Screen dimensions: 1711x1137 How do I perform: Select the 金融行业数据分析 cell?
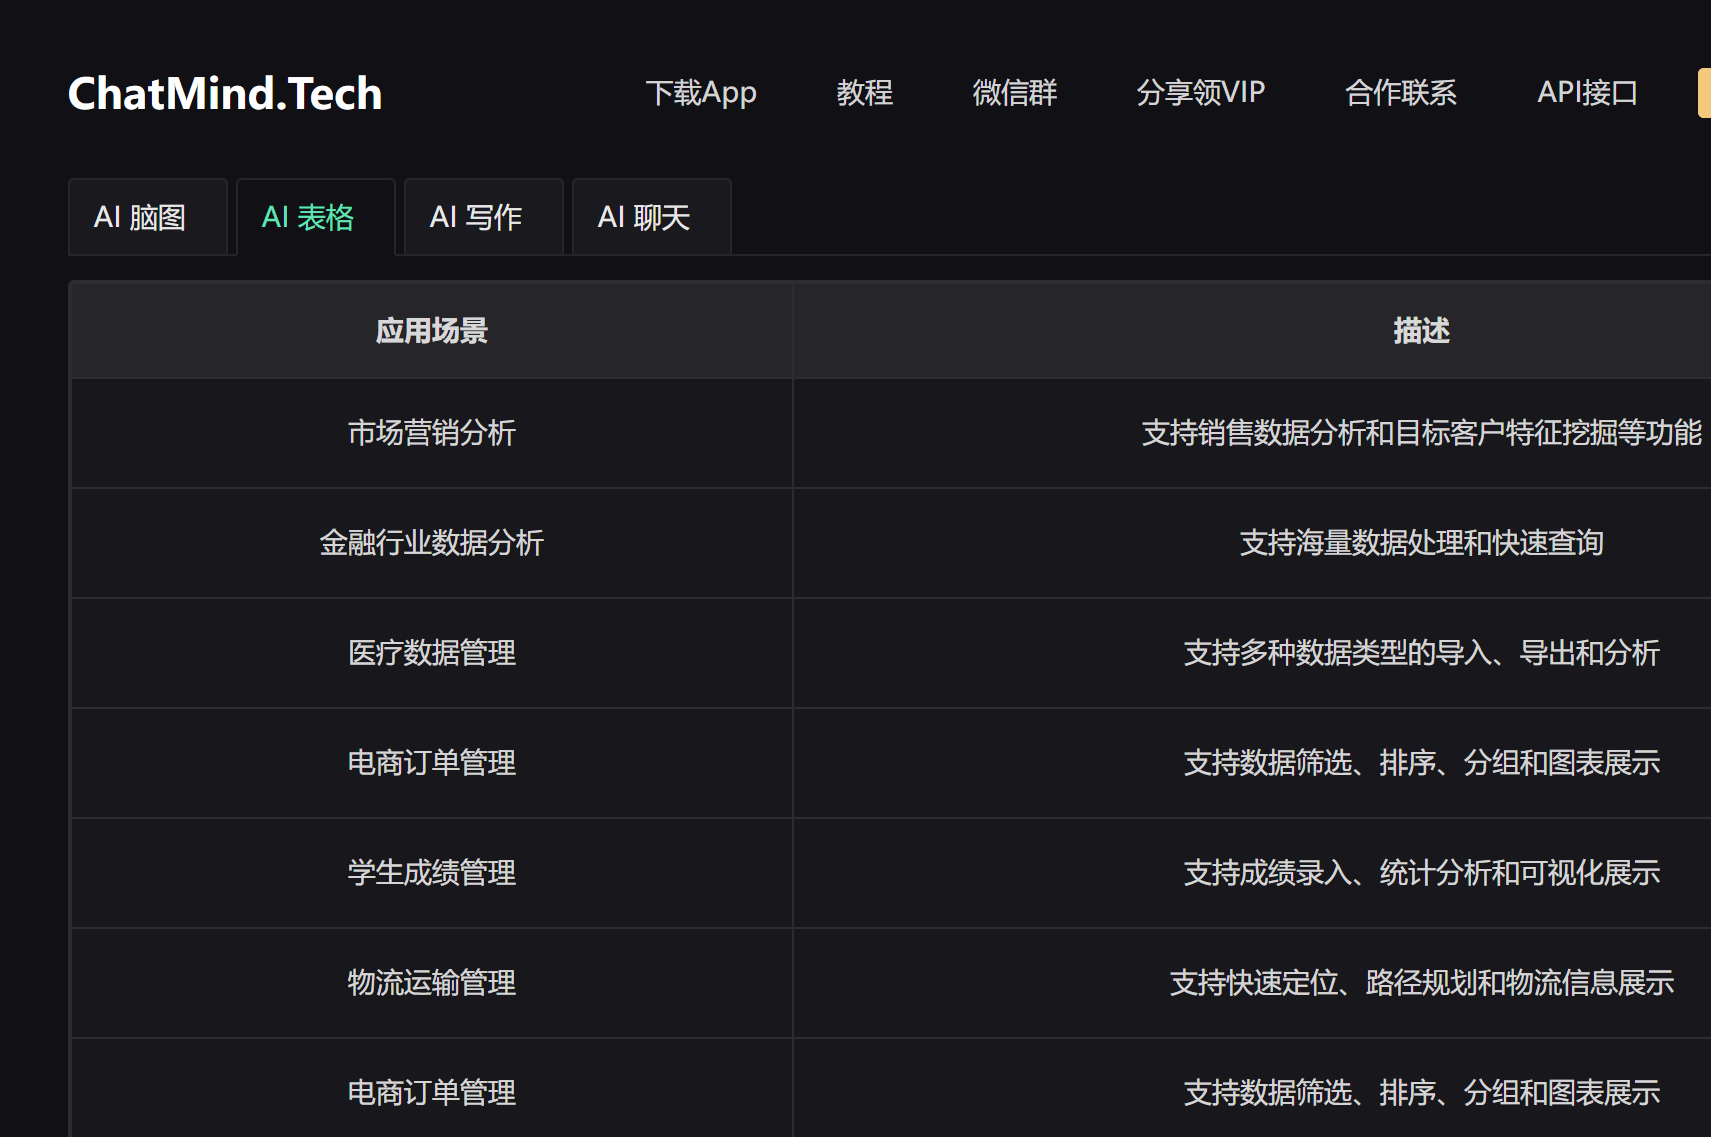coord(432,543)
